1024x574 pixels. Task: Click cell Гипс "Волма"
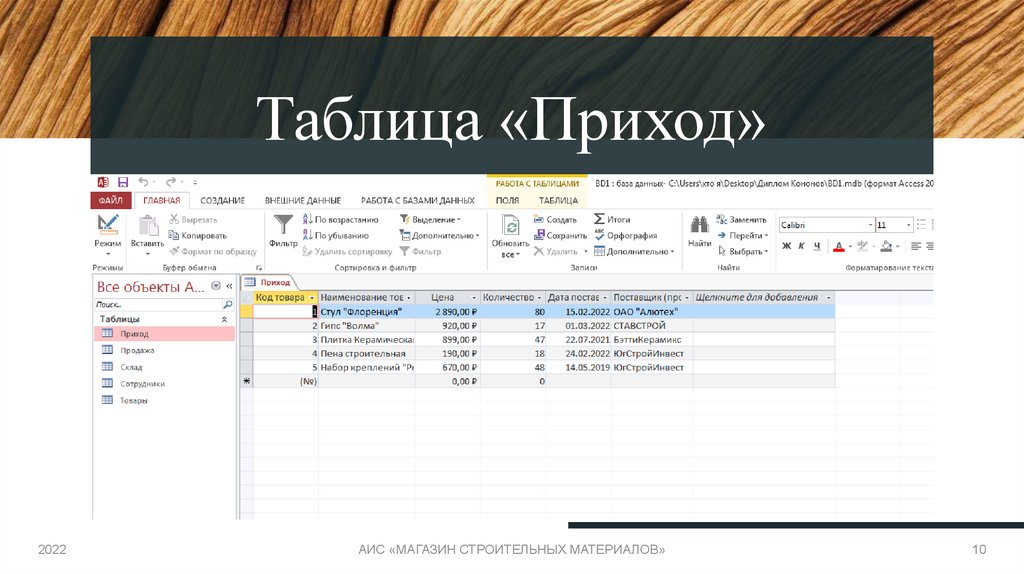click(x=366, y=326)
